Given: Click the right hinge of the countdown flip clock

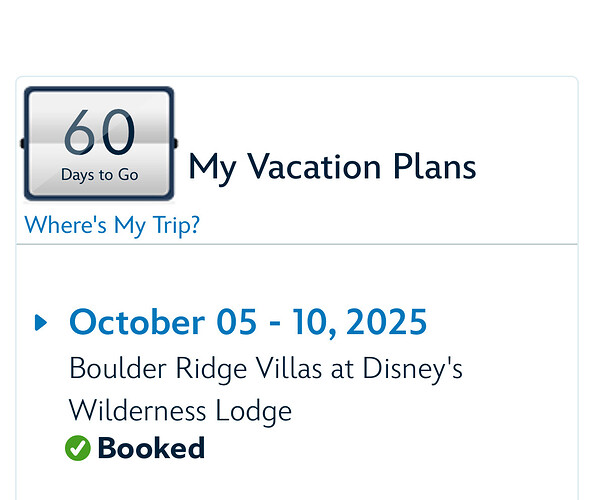Looking at the screenshot, I should [x=175, y=144].
